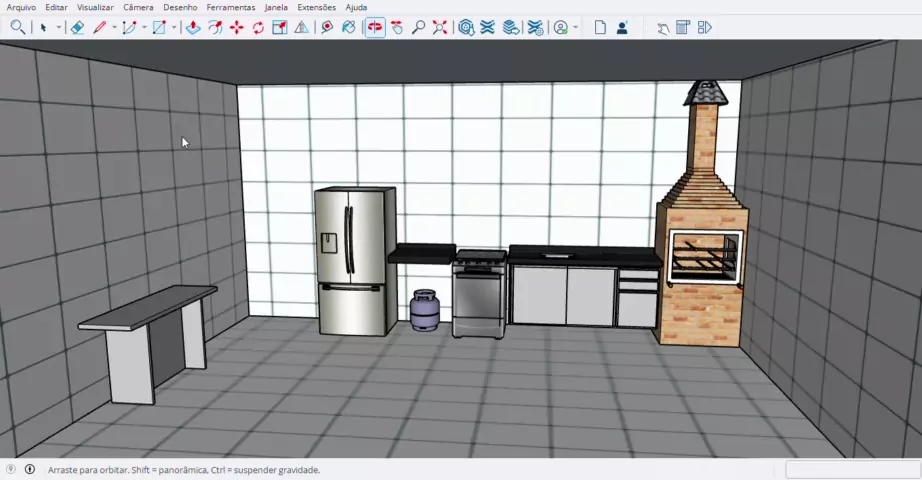
Task: Click the measurements input box
Action: [852, 470]
